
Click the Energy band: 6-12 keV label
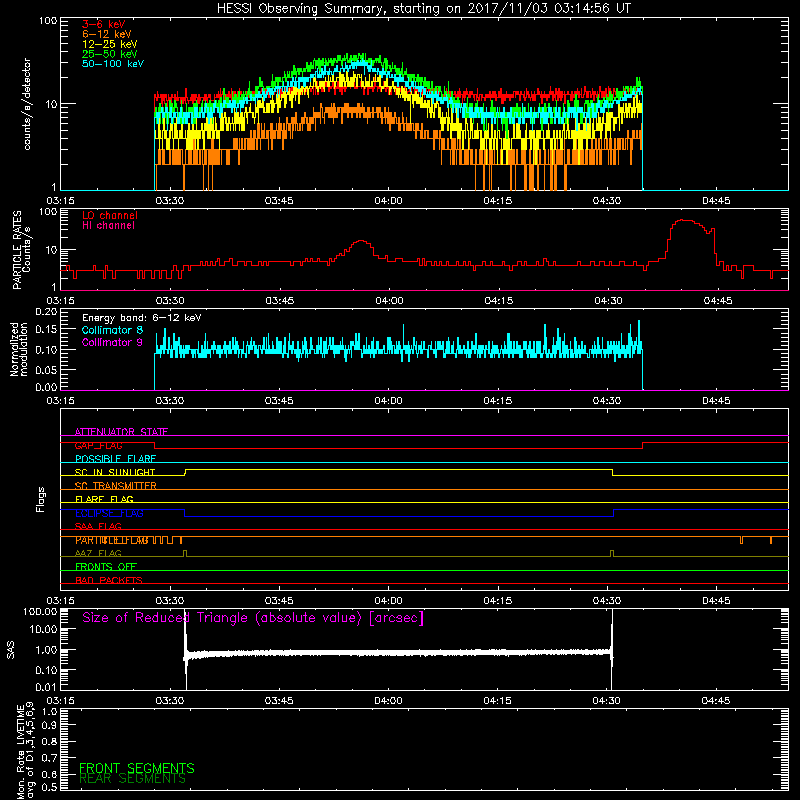(142, 318)
